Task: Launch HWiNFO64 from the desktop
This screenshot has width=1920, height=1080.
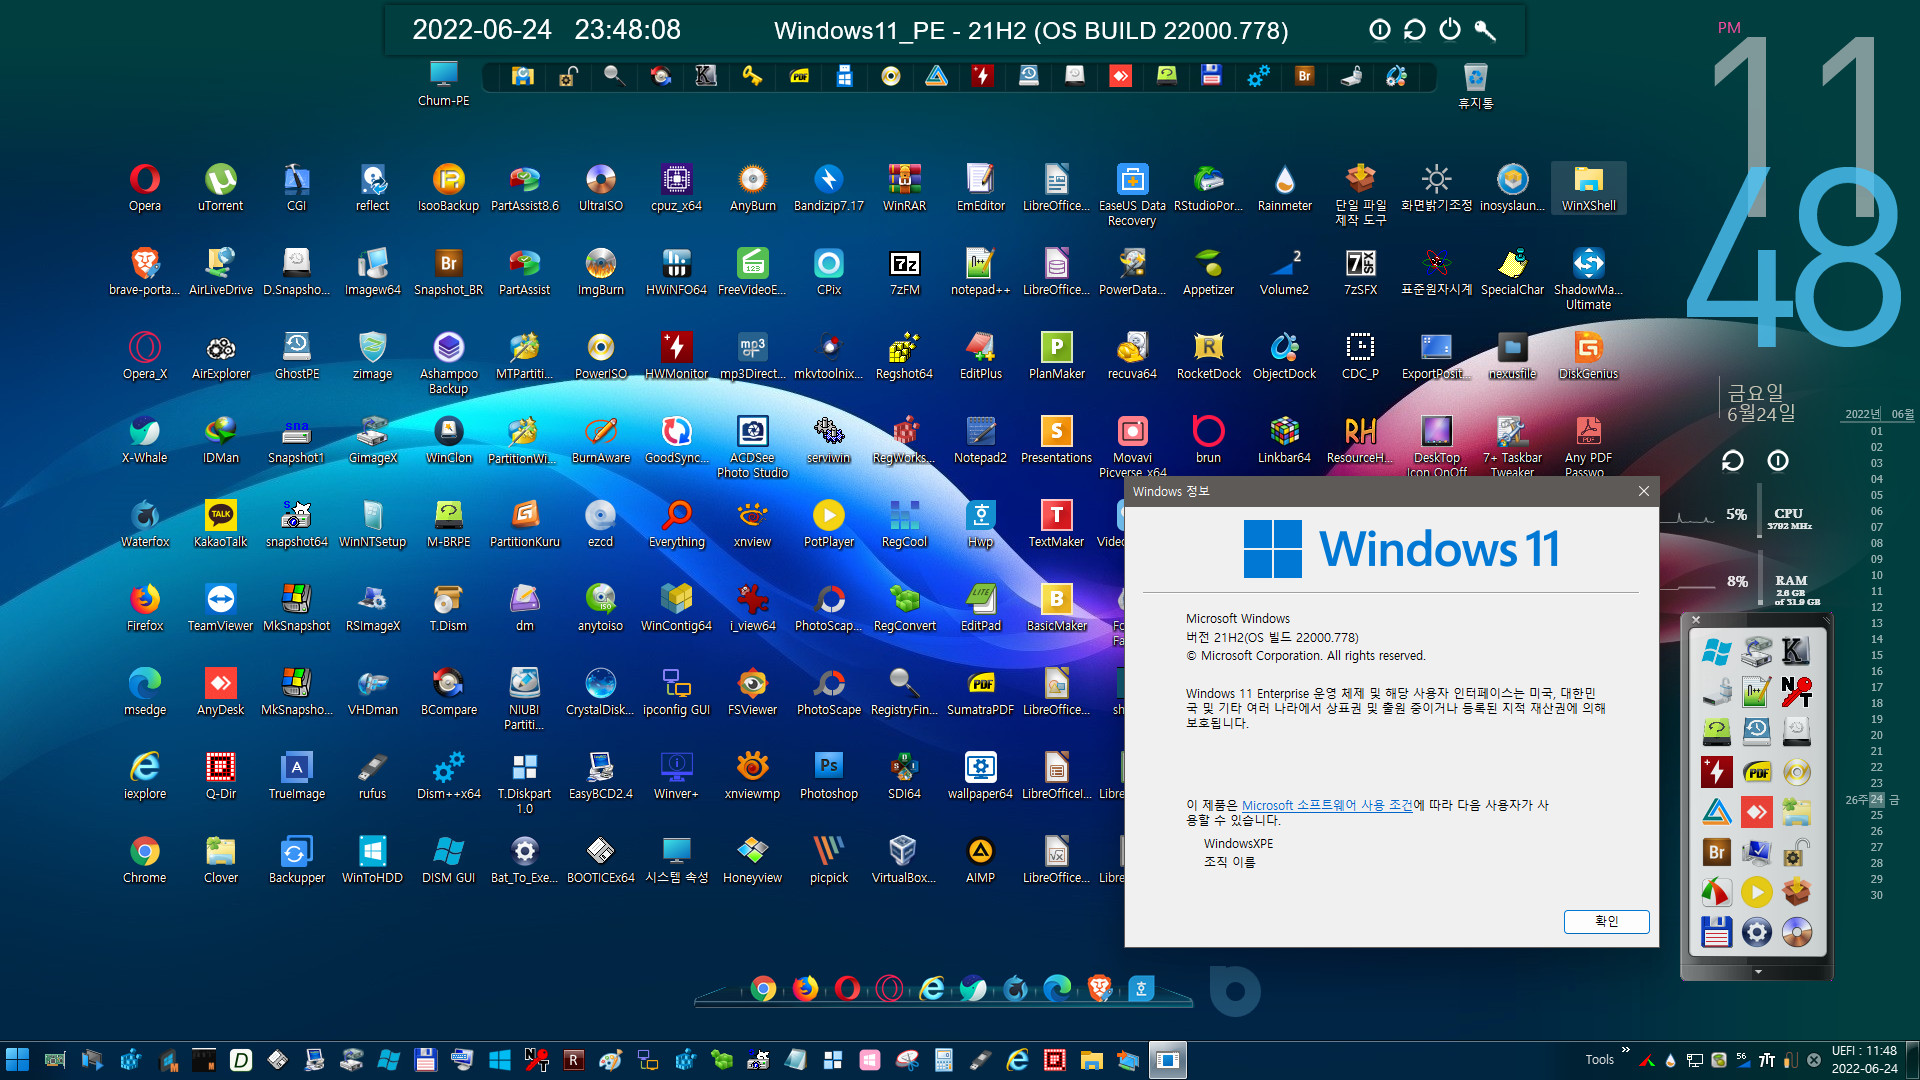Action: 677,272
